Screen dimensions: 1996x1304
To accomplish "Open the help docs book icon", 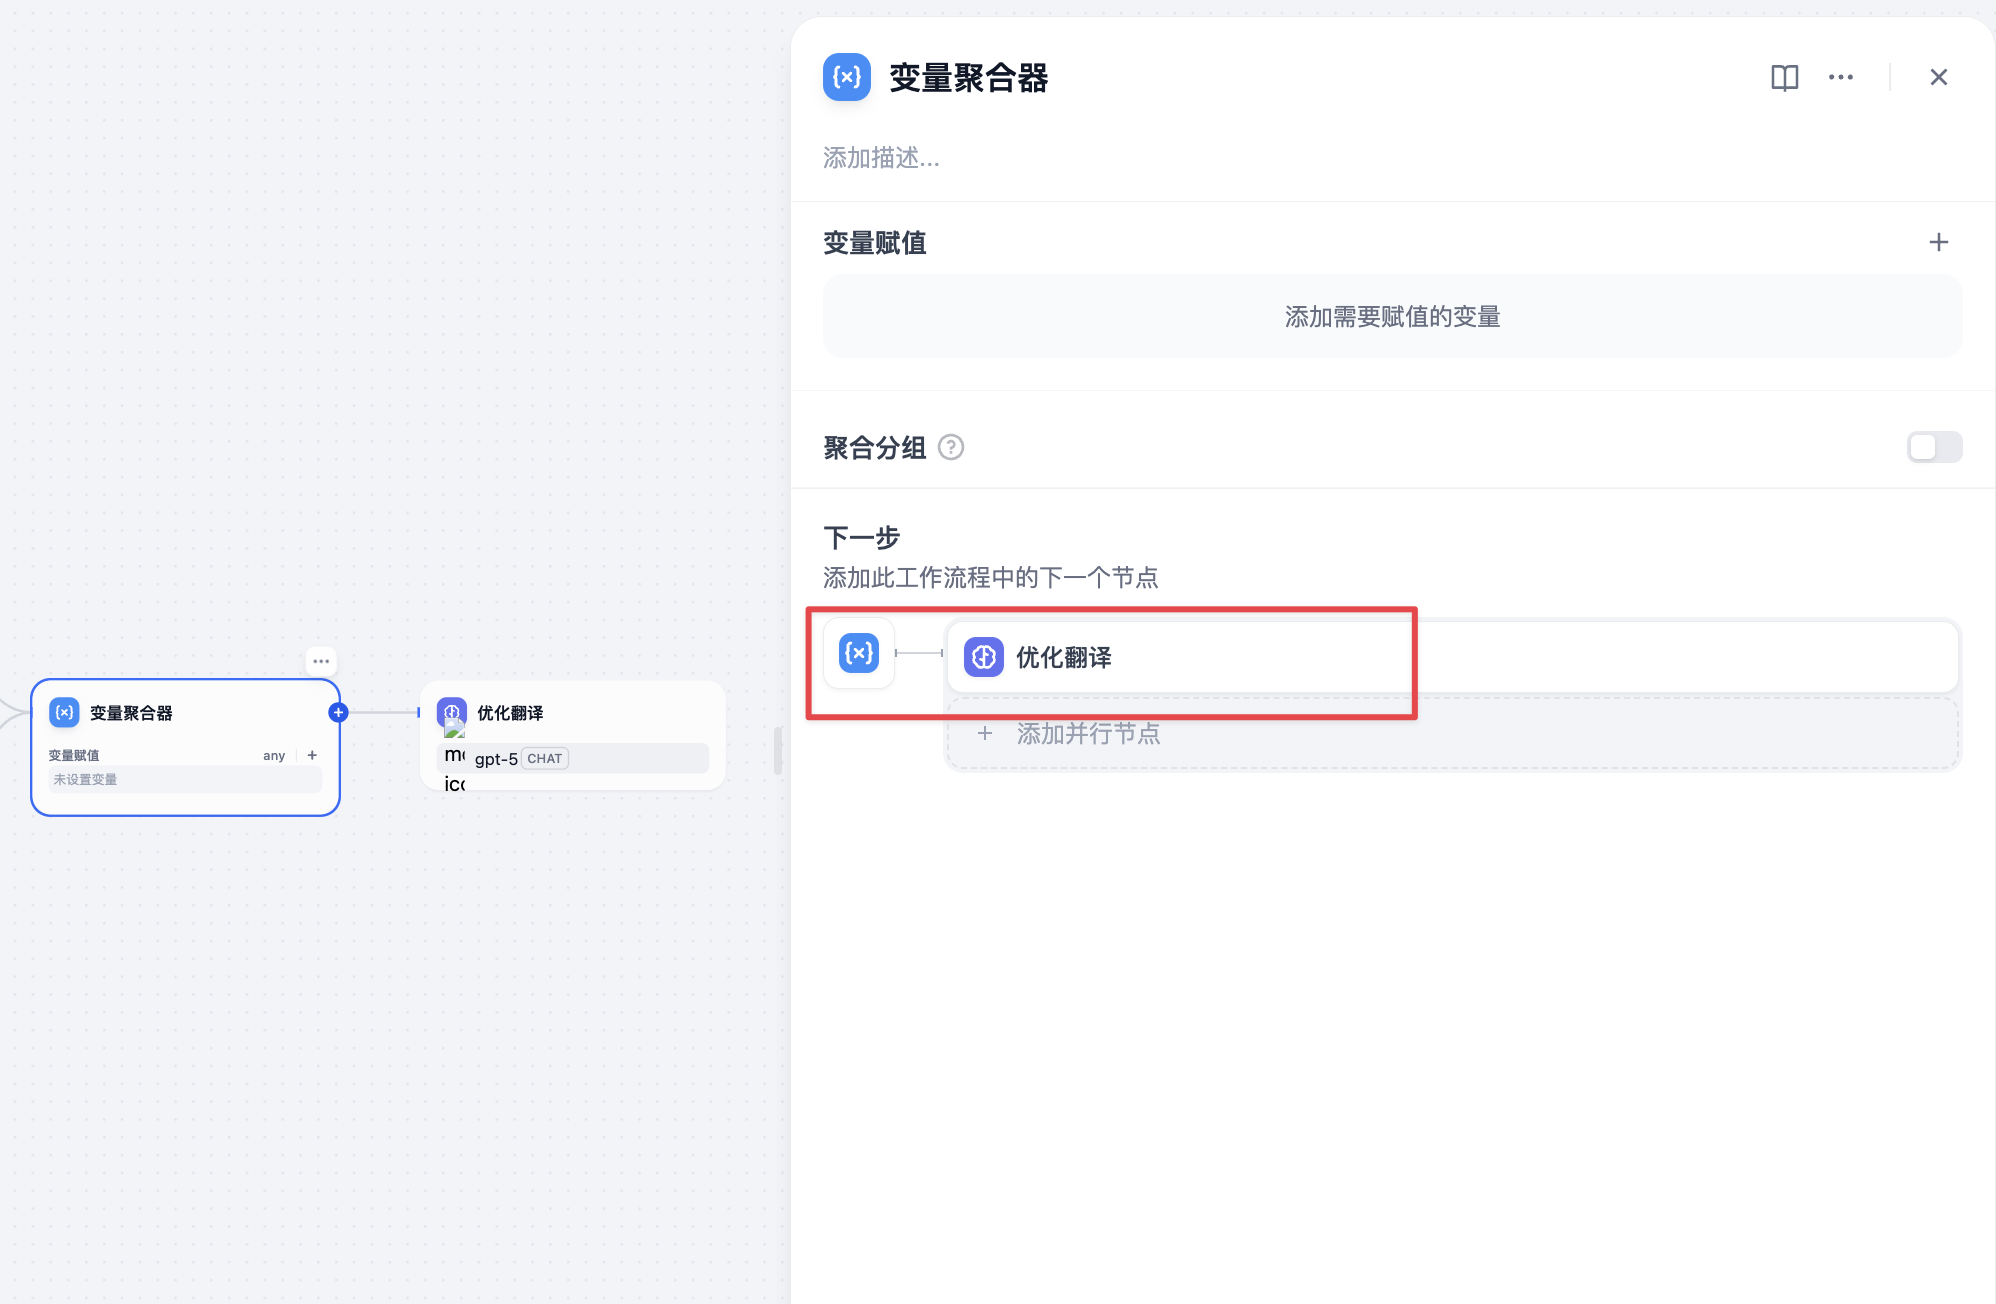I will point(1784,77).
